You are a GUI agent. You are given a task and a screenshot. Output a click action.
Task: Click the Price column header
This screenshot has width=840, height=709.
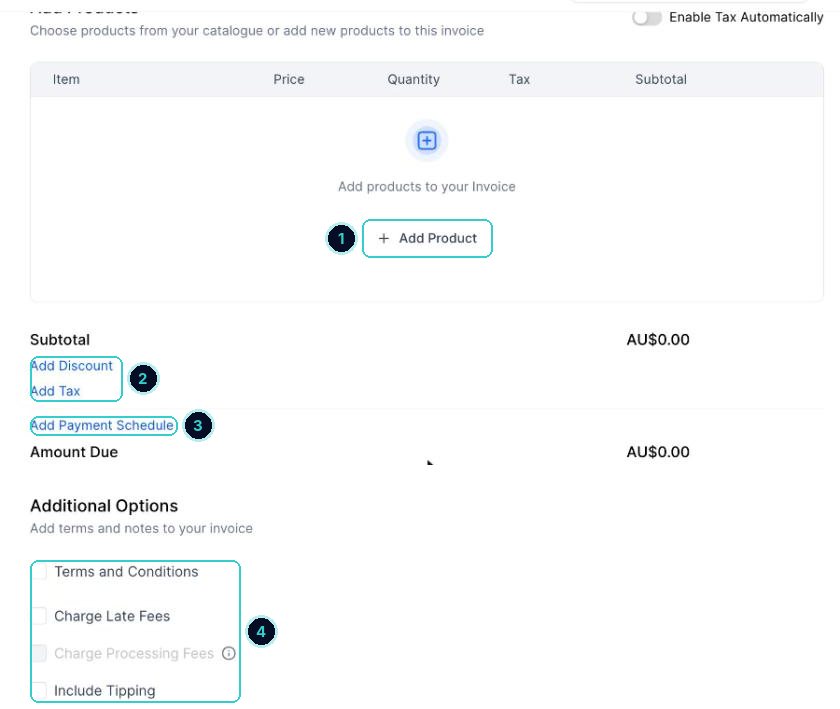pos(289,79)
